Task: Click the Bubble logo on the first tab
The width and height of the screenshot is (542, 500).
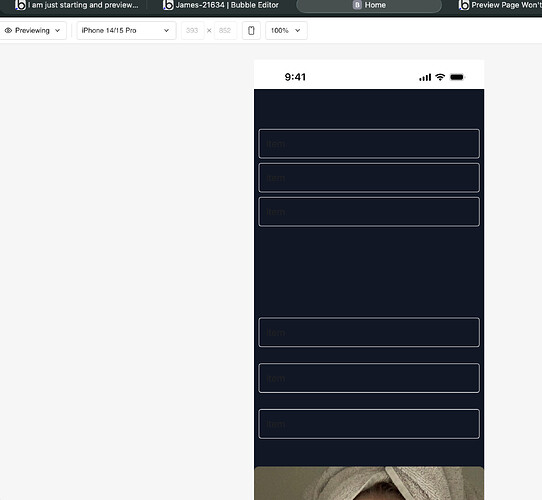Action: click(20, 5)
